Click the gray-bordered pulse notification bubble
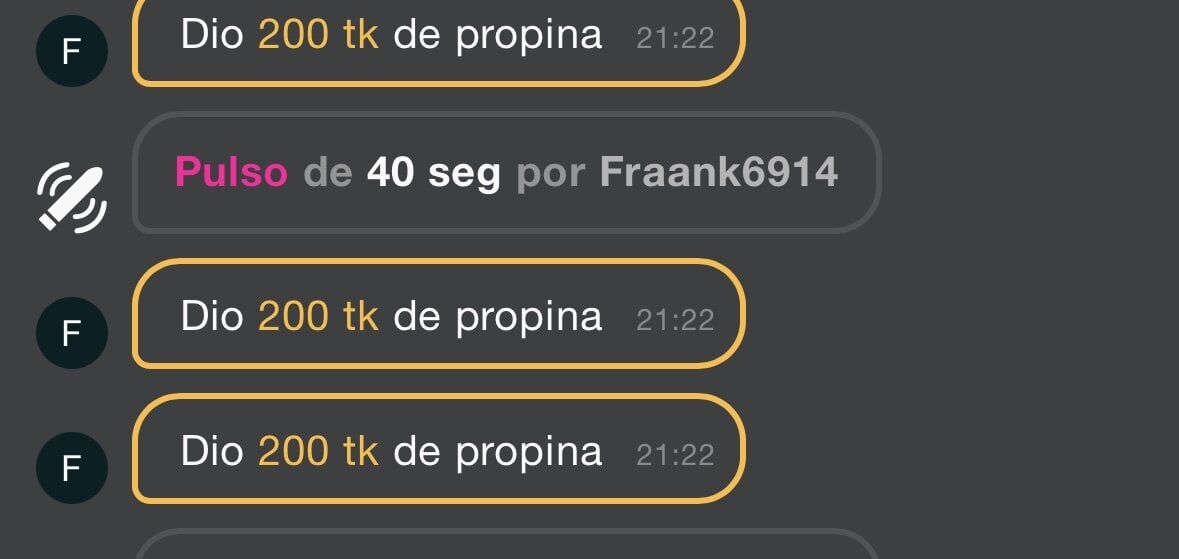The image size is (1179, 559). (507, 172)
